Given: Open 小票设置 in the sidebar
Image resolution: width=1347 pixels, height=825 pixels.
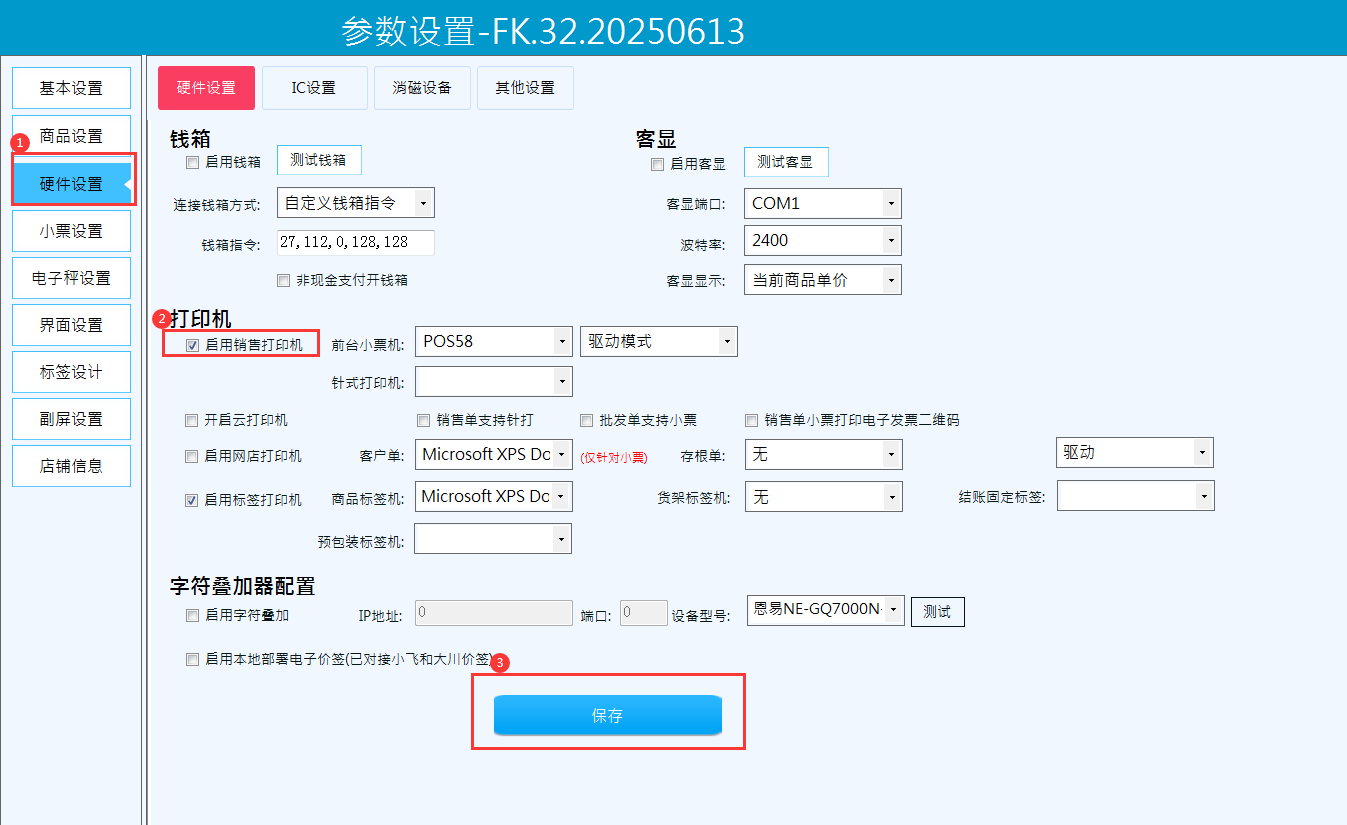Looking at the screenshot, I should click(71, 231).
